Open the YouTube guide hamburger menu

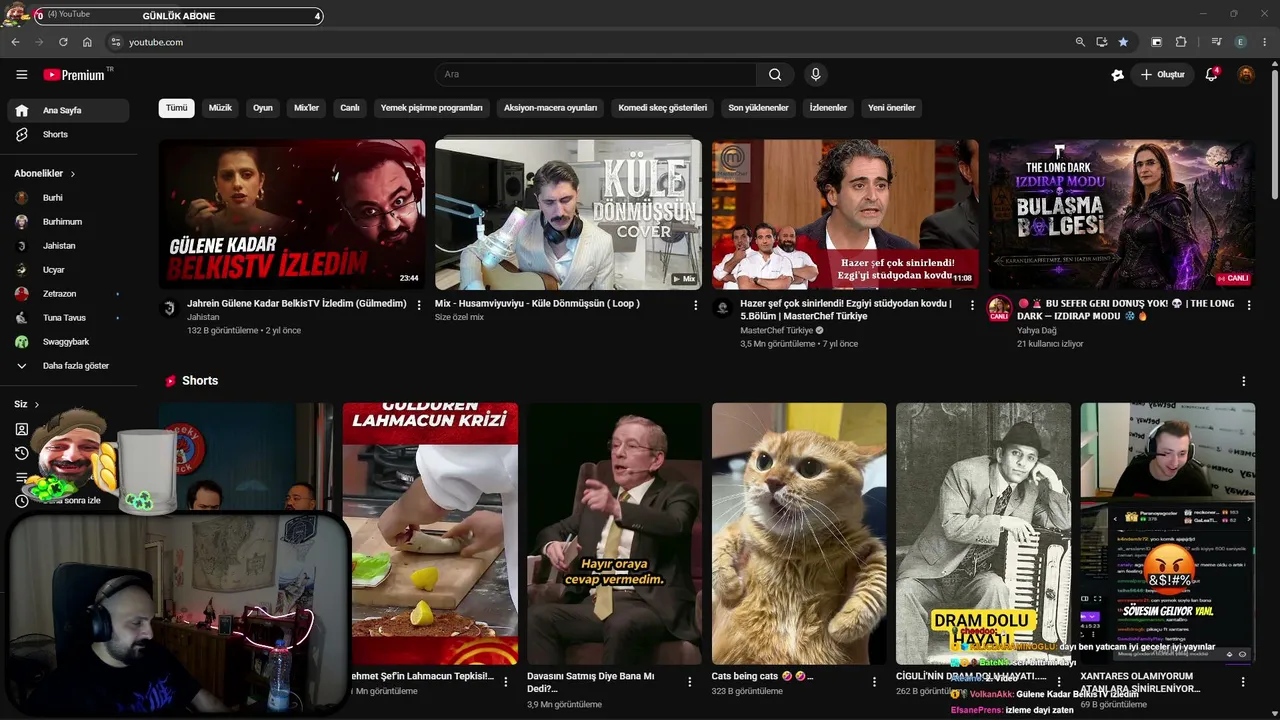pos(21,75)
